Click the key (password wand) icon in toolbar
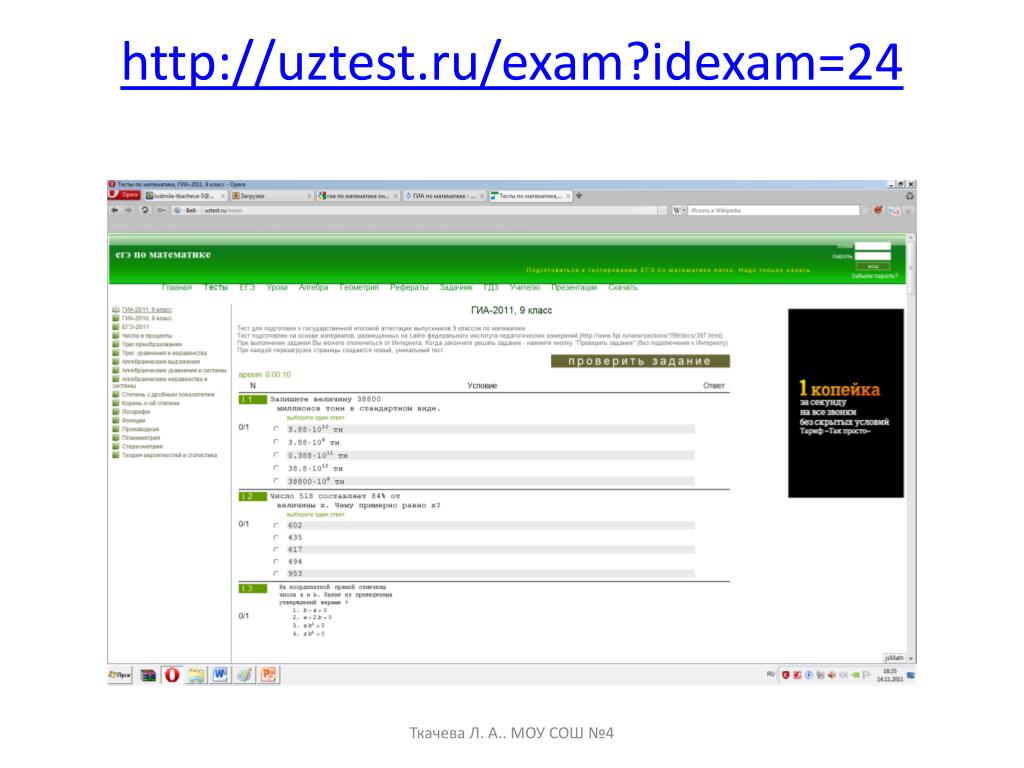This screenshot has height=768, width=1024. [161, 210]
